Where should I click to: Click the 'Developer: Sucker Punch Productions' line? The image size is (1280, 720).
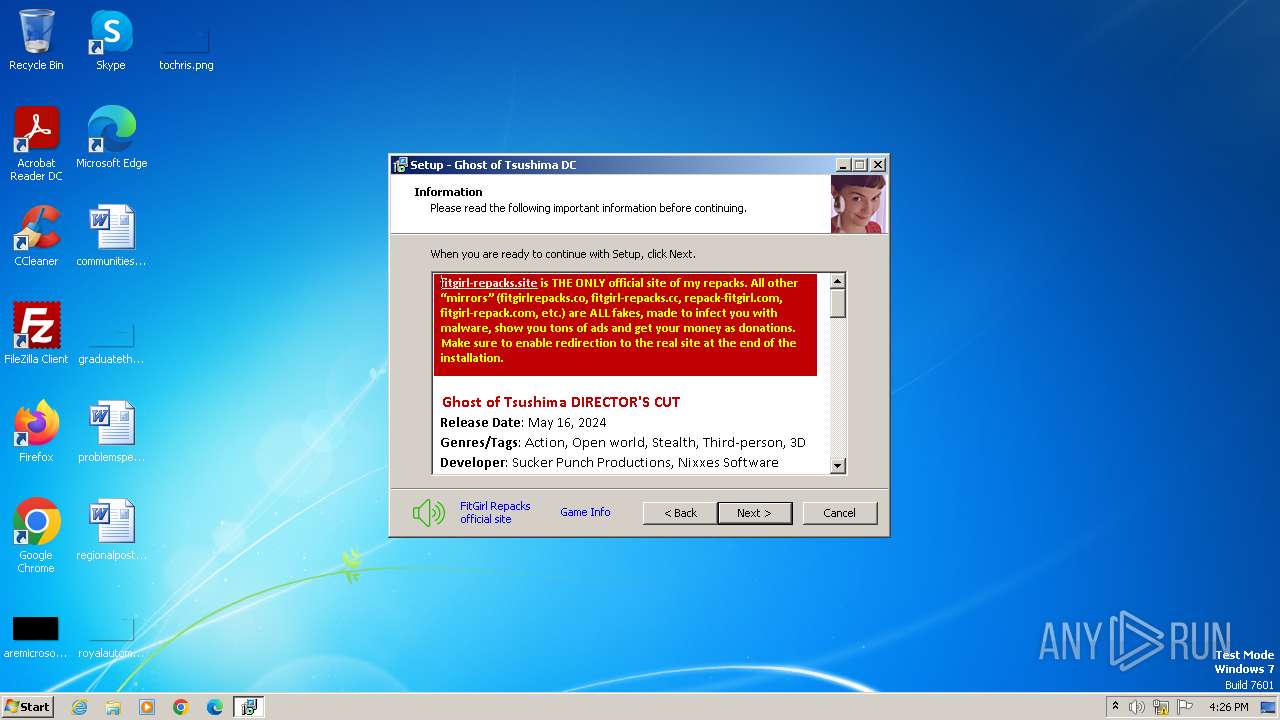(609, 462)
